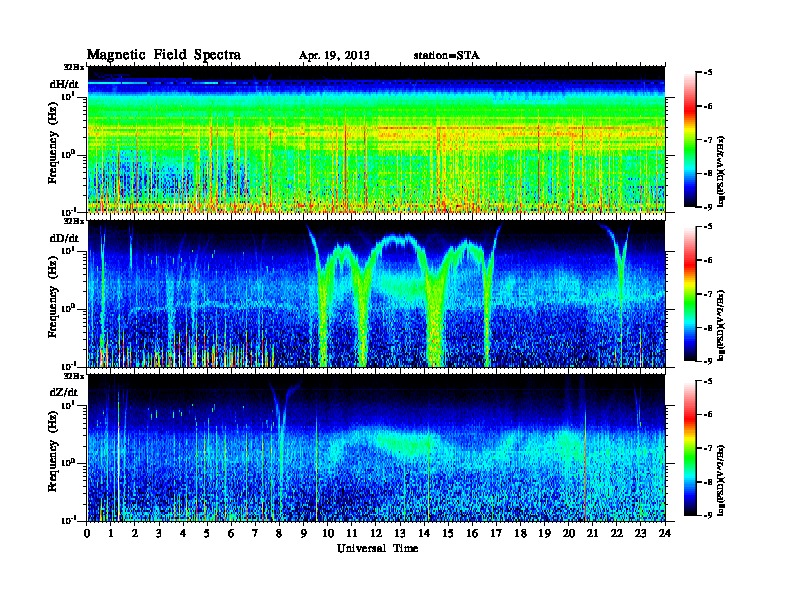This screenshot has height=612, width=792.
Task: Click hour tick label "18" on time axis
Action: click(520, 533)
